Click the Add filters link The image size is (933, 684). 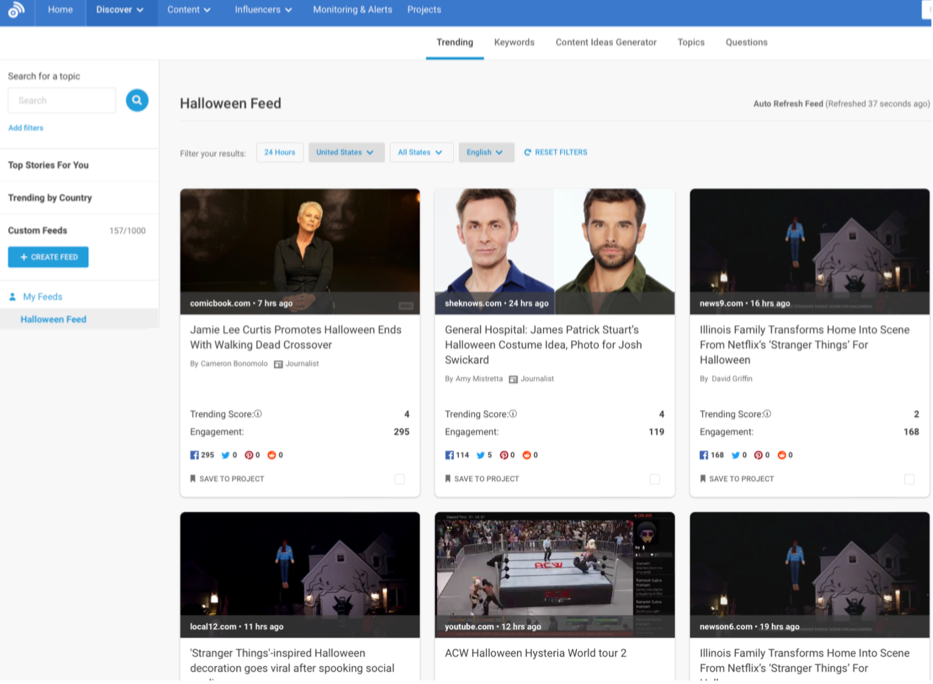[x=26, y=128]
